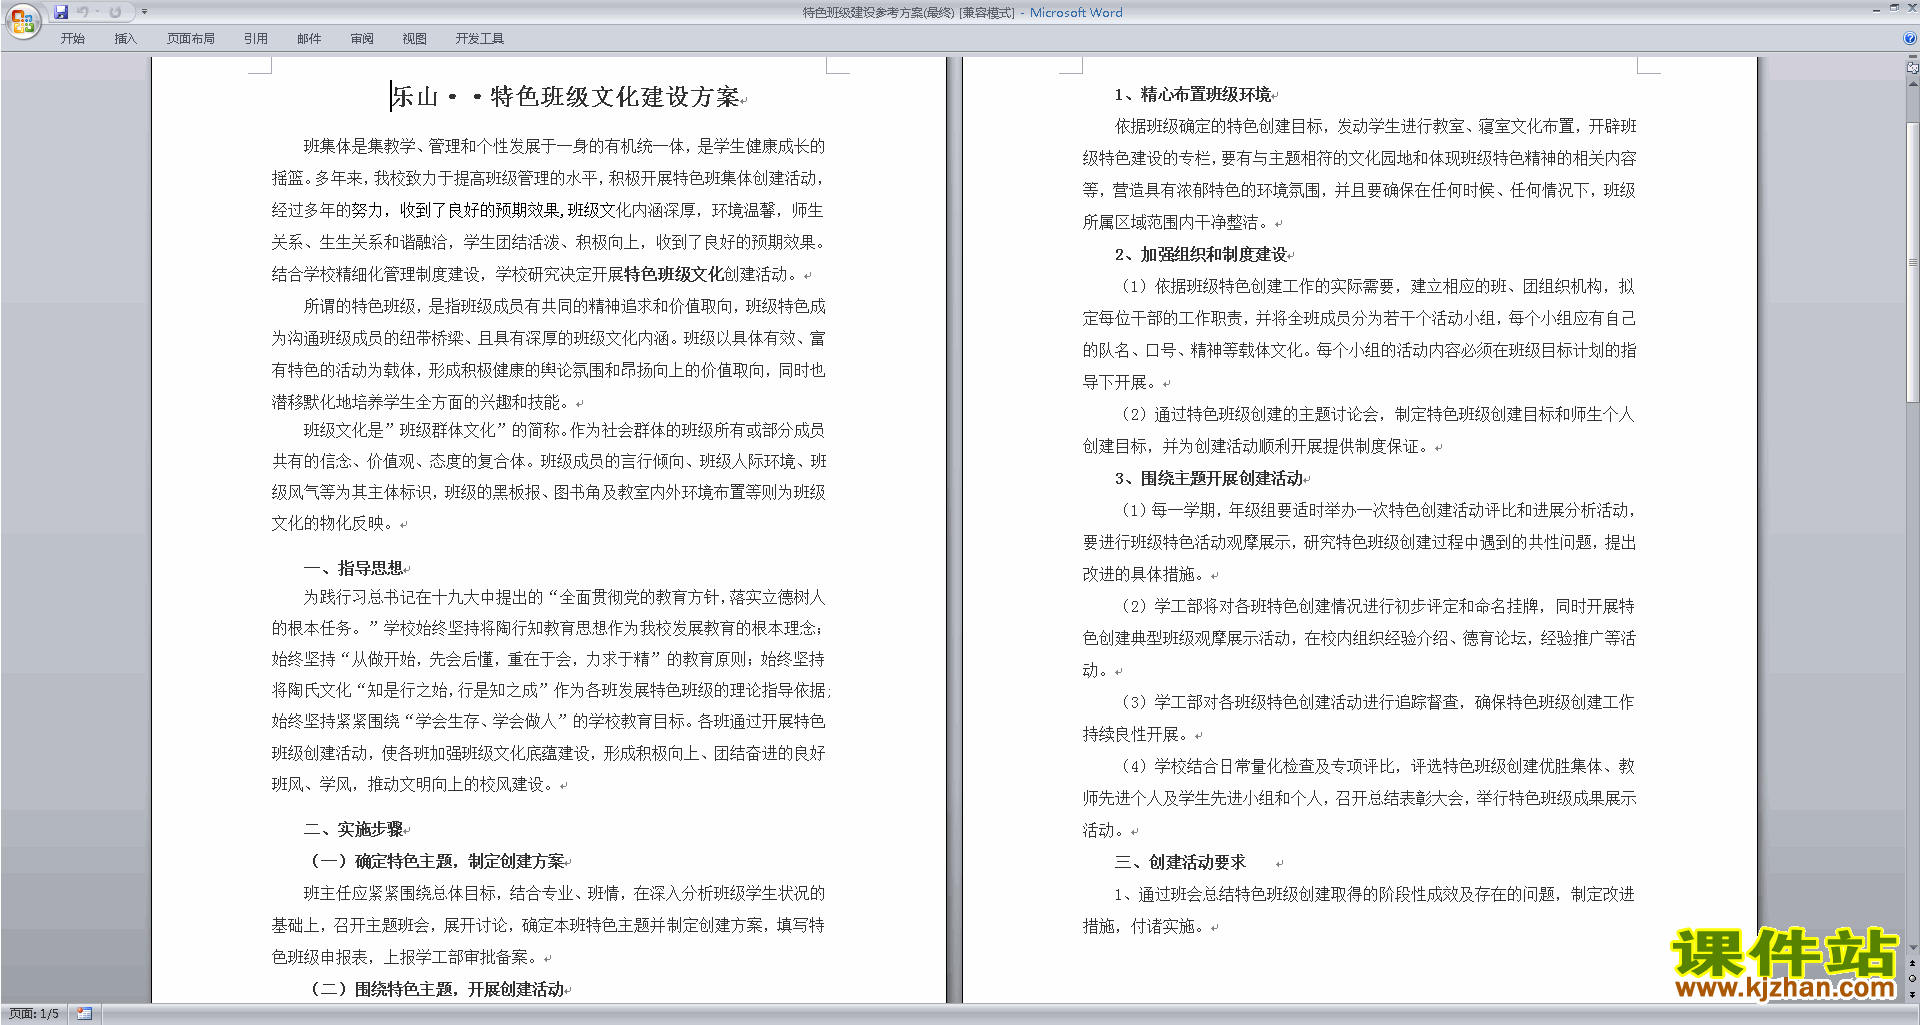Image resolution: width=1920 pixels, height=1025 pixels.
Task: Open the 插入 ribbon tab
Action: pos(125,39)
